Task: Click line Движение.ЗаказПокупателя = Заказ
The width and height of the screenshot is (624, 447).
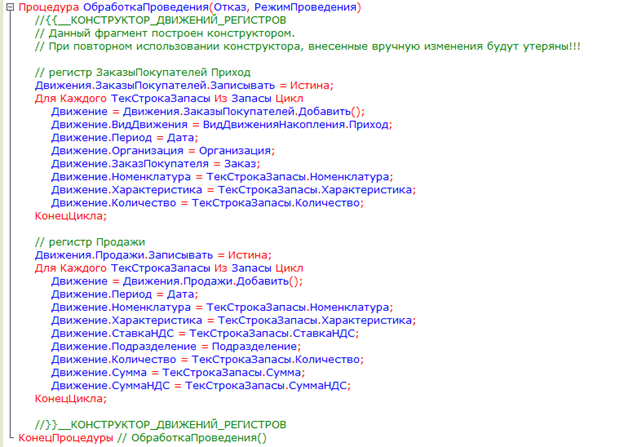Action: 156,164
